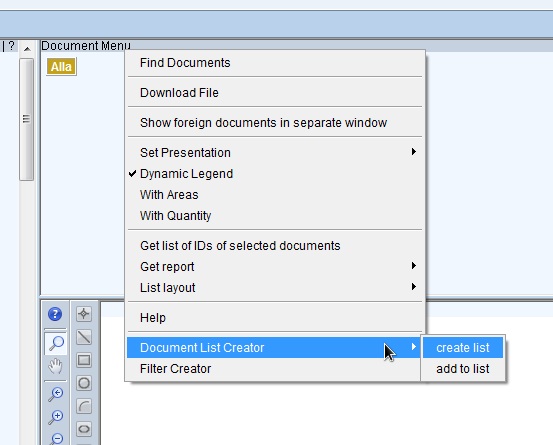Click the zoom in plus magnifier
This screenshot has height=445, width=553.
[x=56, y=417]
